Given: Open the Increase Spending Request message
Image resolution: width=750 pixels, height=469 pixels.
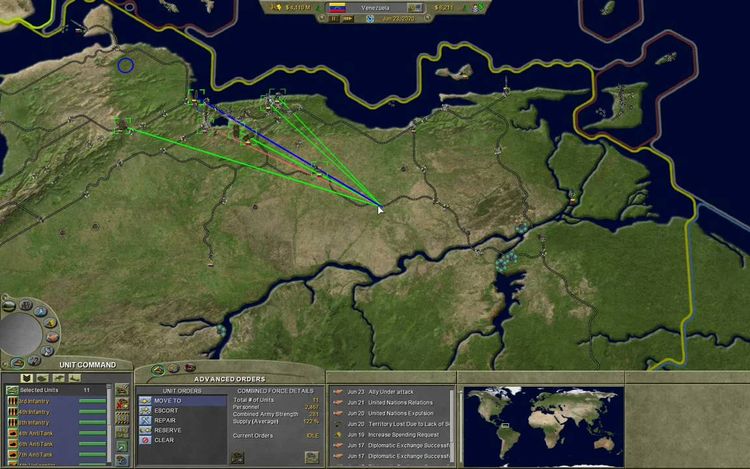Looking at the screenshot, I should tap(406, 435).
